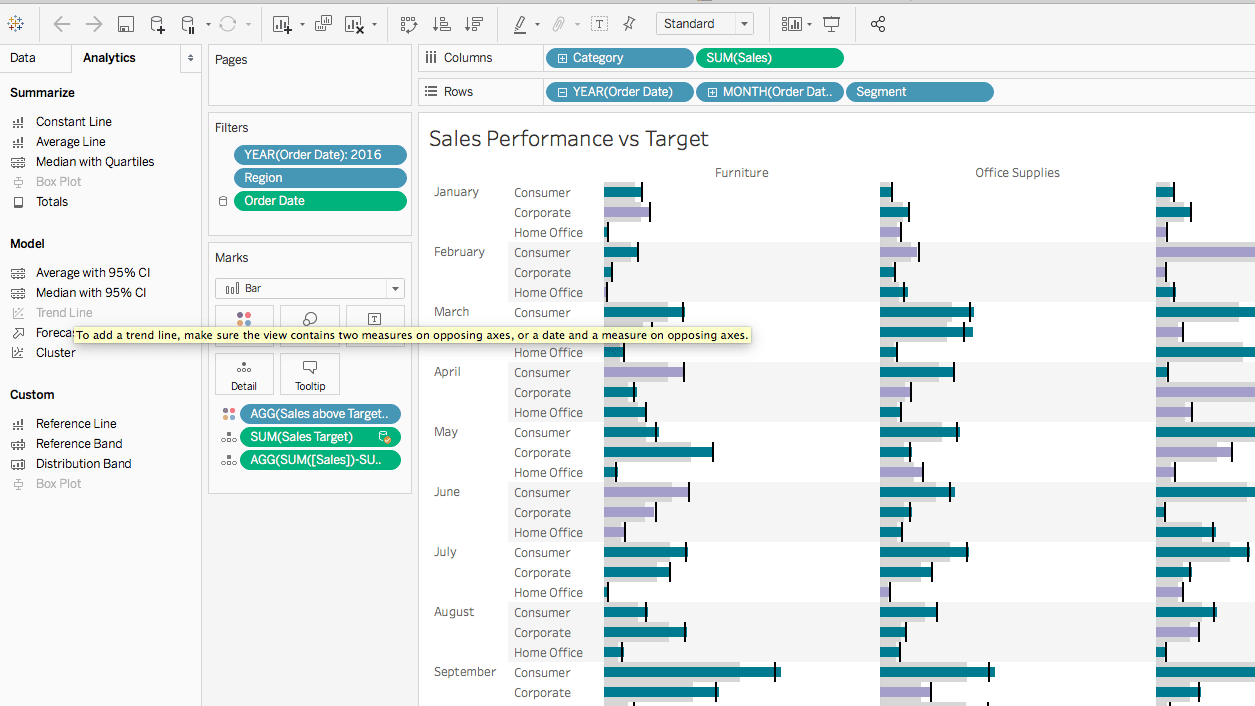1255x706 pixels.
Task: Expand the MONTH(Order Date) pill plus
Action: [x=712, y=92]
